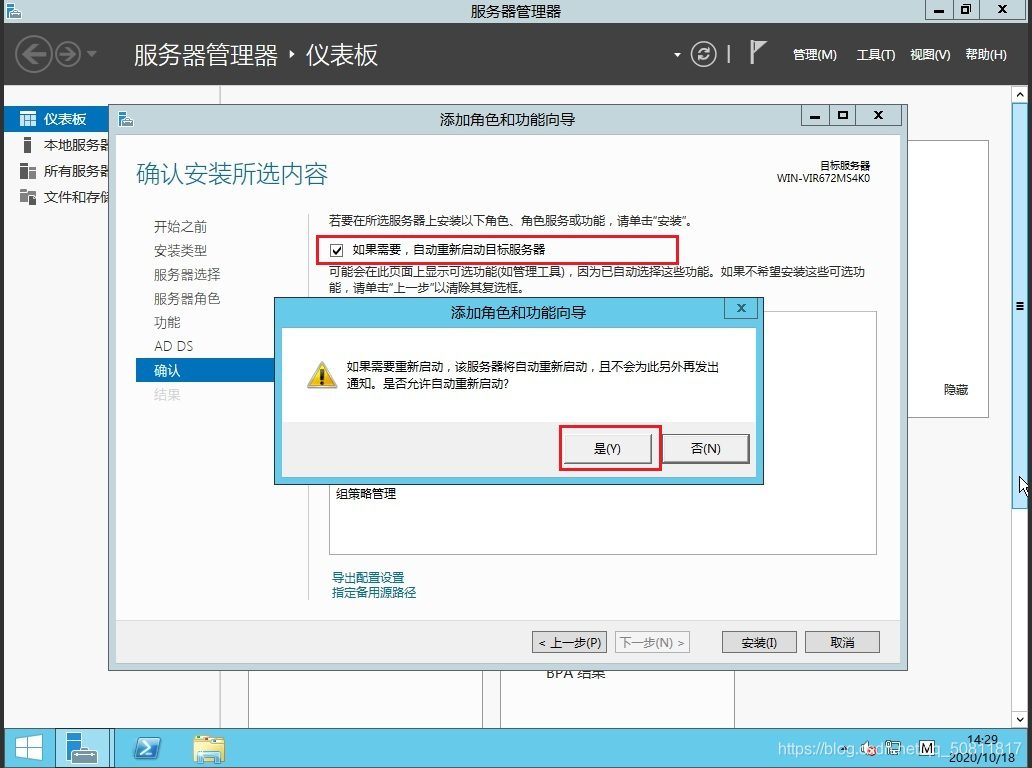Click the wizard title bar icon
This screenshot has height=768, width=1032.
point(126,119)
